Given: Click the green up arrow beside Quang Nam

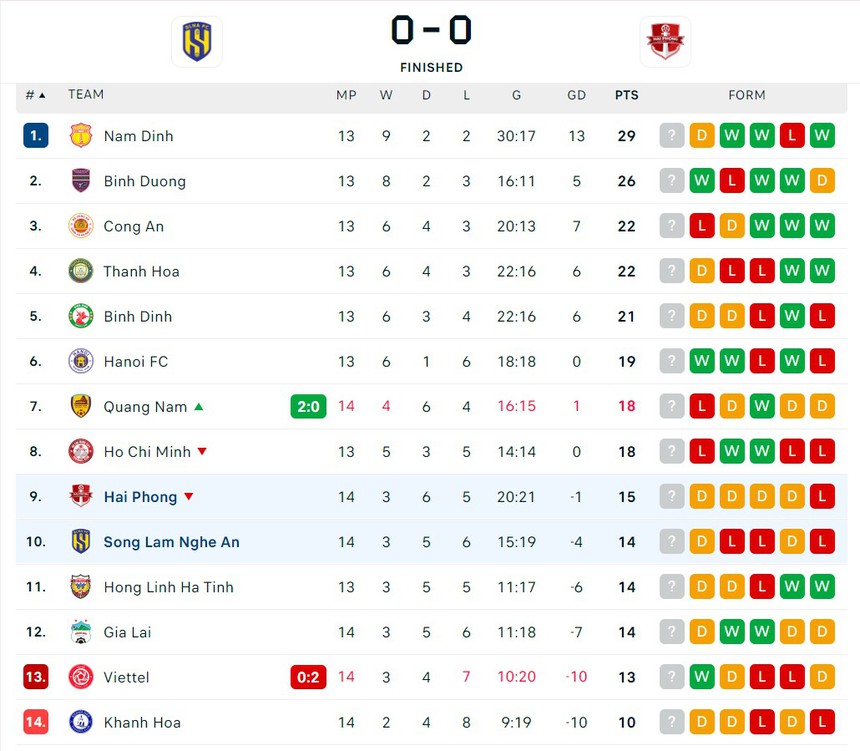Looking at the screenshot, I should click(x=199, y=407).
